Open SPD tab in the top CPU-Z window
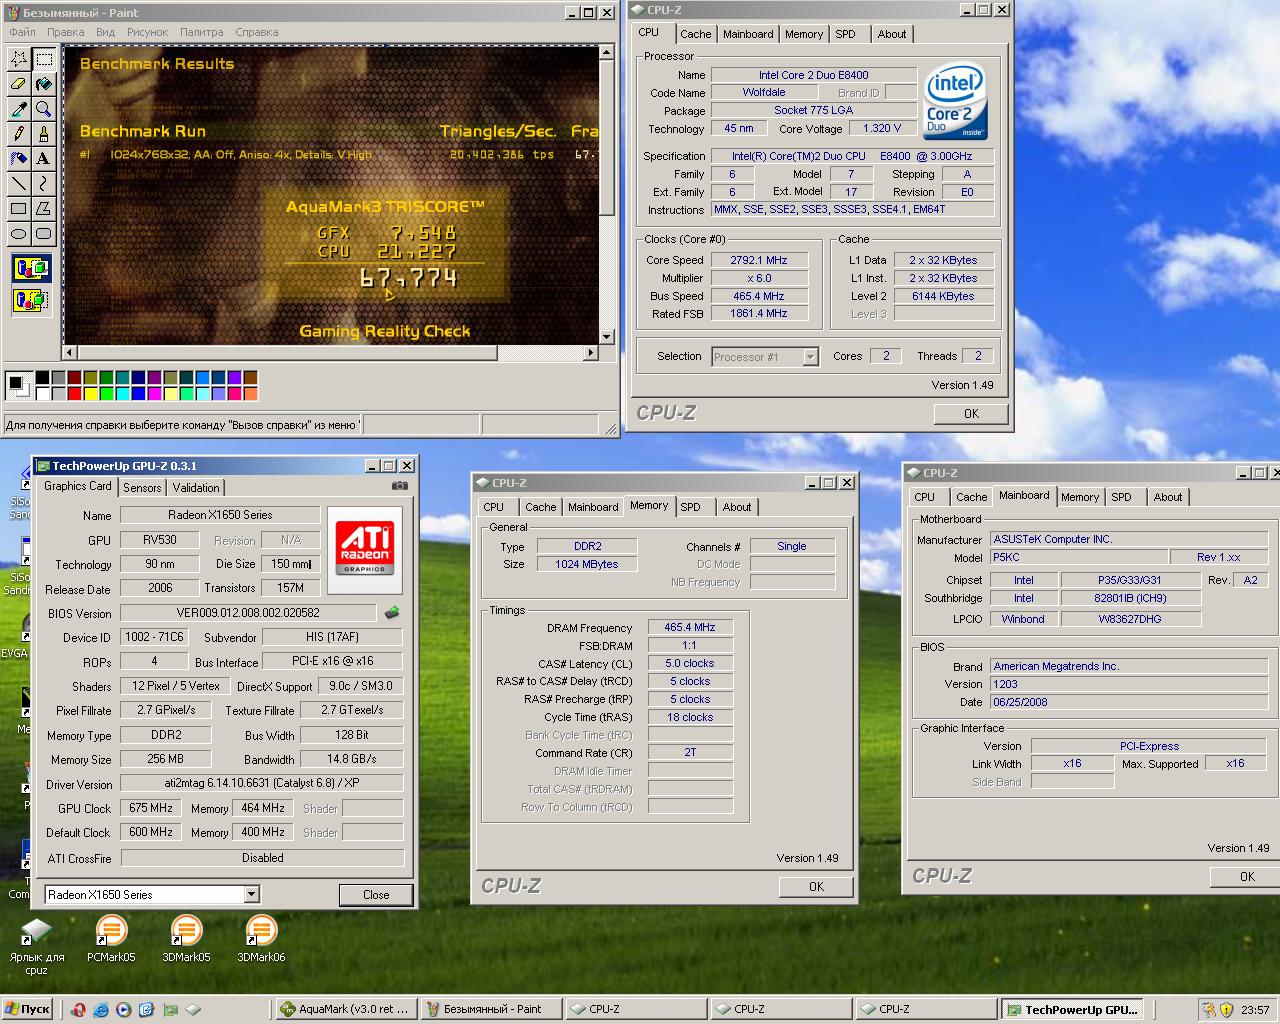1280x1024 pixels. (846, 34)
